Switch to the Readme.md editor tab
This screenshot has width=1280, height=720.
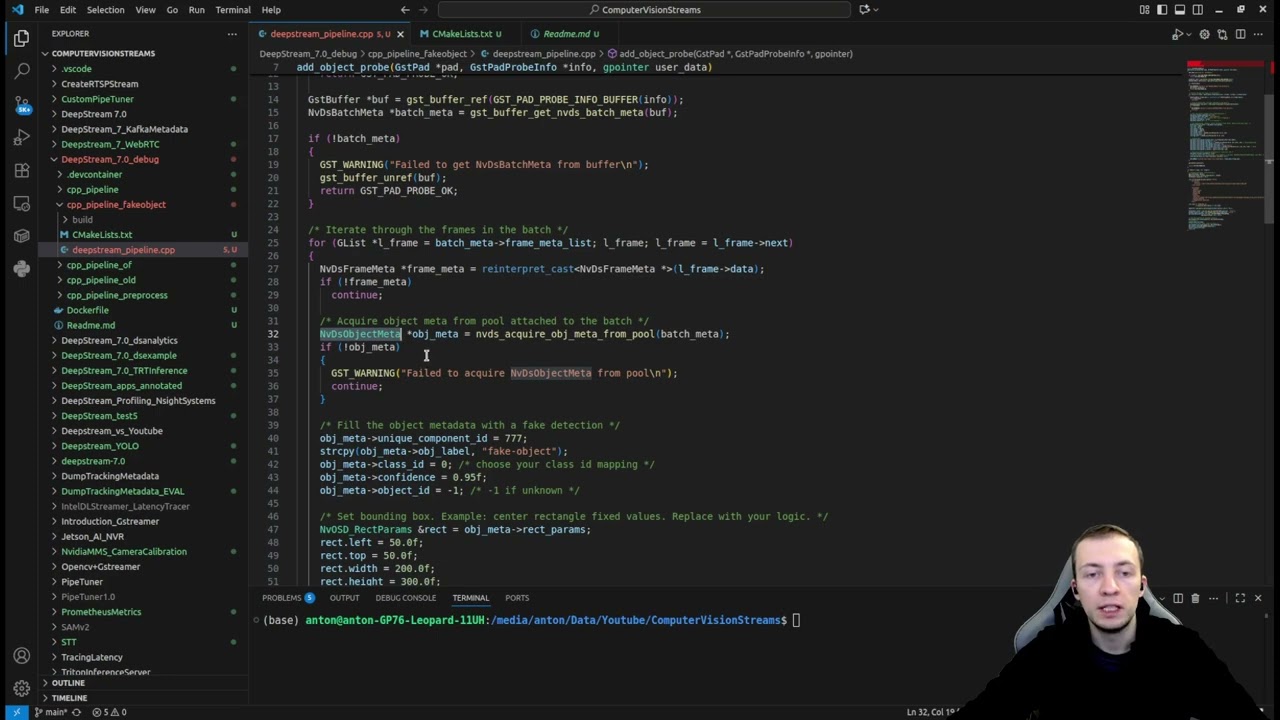565,34
